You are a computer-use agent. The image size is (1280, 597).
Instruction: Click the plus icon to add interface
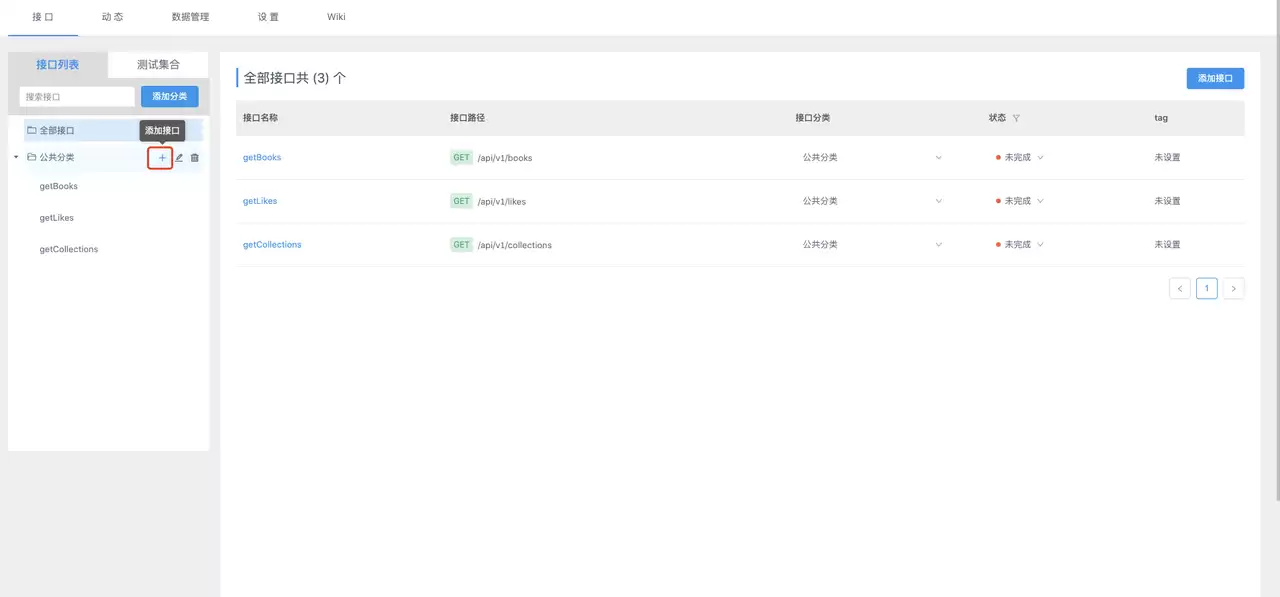tap(162, 158)
